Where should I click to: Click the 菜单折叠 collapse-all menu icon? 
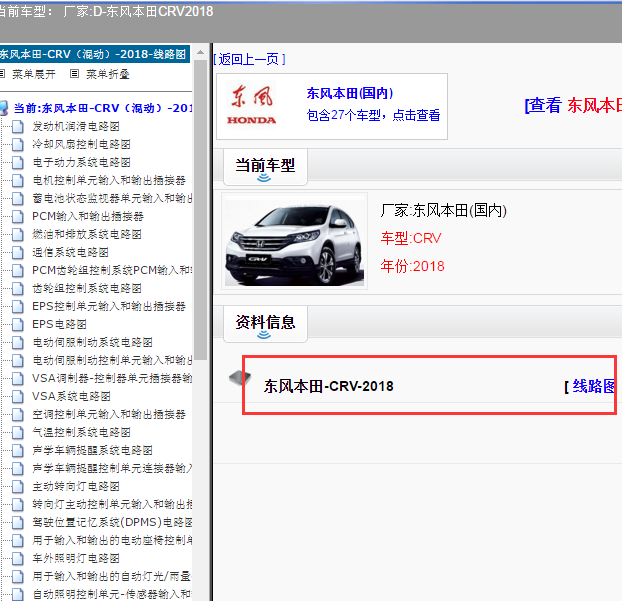pos(74,74)
